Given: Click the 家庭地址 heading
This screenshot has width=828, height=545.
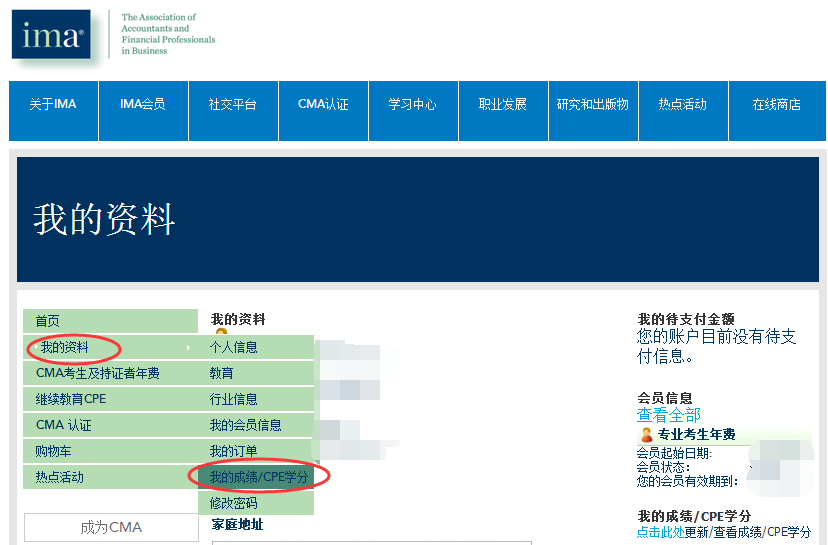Looking at the screenshot, I should [237, 524].
